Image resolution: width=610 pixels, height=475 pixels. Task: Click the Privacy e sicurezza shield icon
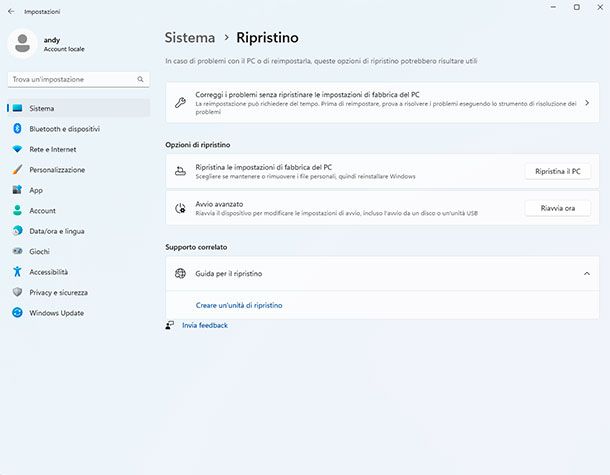coord(17,292)
